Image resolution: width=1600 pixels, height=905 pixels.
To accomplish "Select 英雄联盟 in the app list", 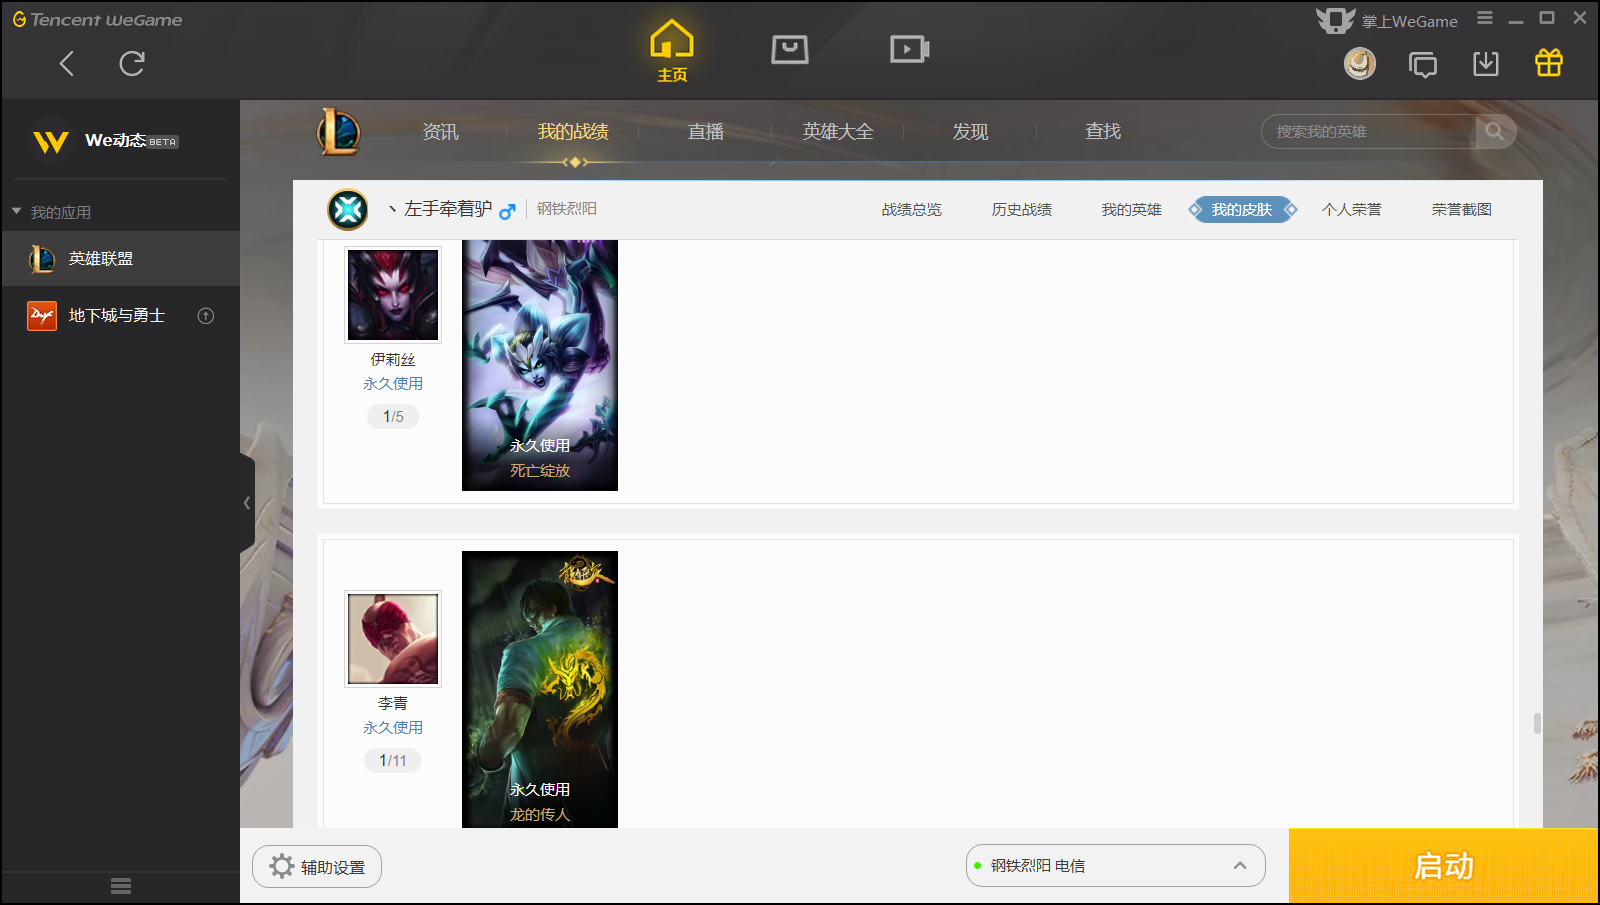I will (121, 259).
